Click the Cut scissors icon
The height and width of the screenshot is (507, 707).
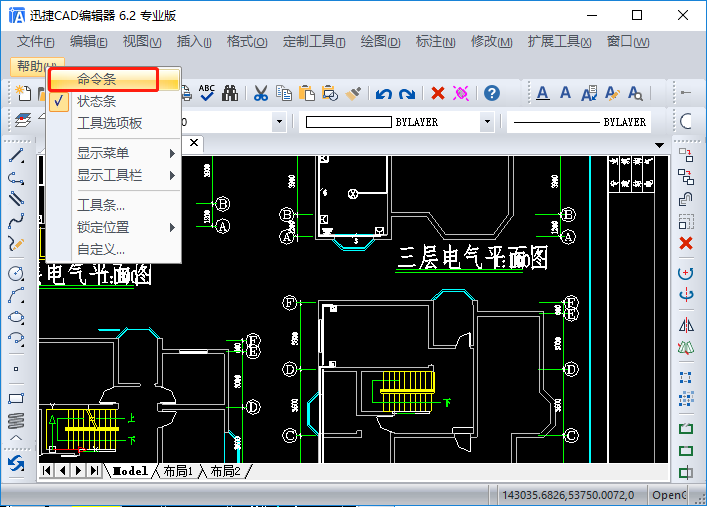coord(261,93)
